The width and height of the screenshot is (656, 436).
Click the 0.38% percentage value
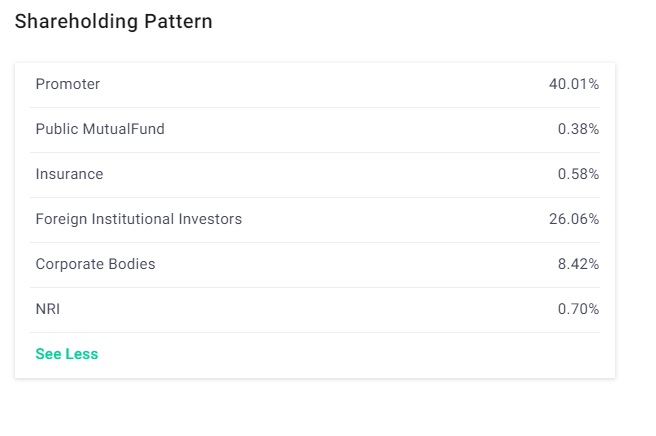point(578,129)
